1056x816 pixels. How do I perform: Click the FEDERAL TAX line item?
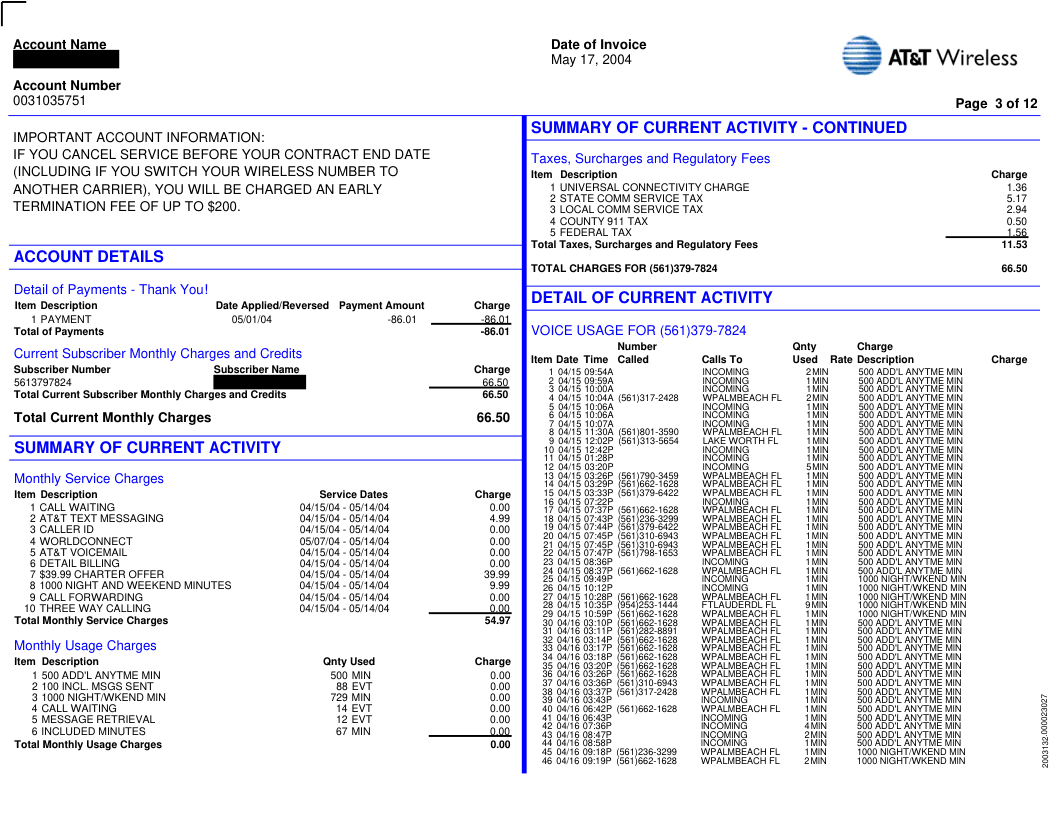tap(595, 233)
